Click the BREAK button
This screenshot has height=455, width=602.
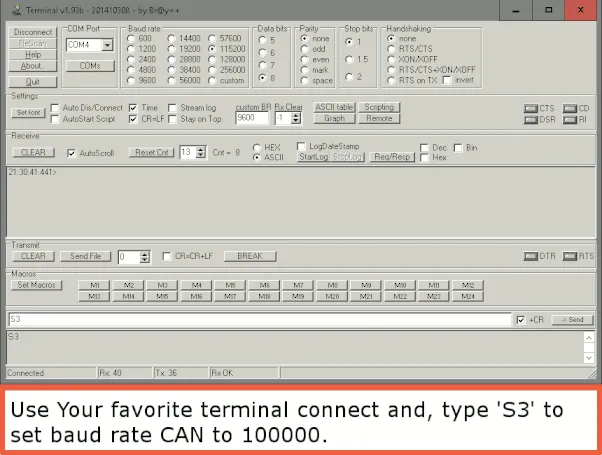click(250, 256)
